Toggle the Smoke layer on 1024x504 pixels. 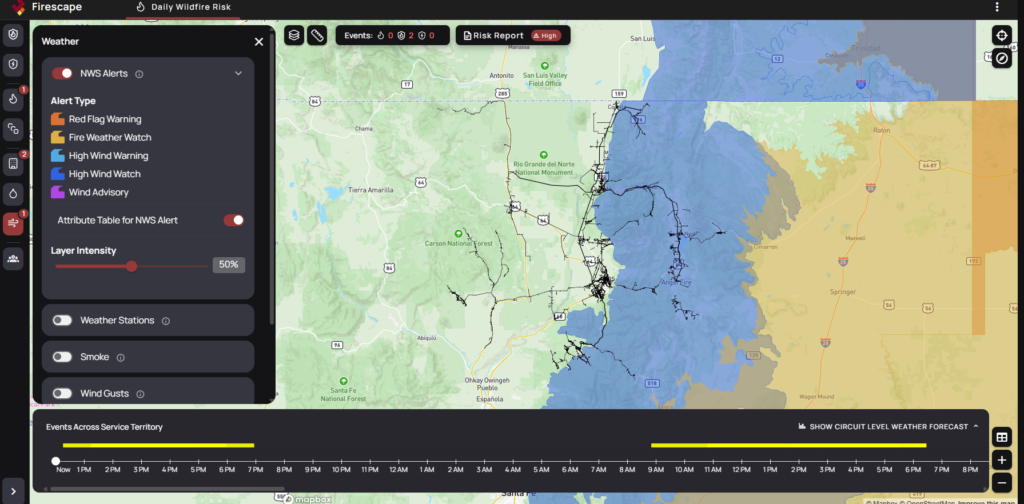pos(62,357)
